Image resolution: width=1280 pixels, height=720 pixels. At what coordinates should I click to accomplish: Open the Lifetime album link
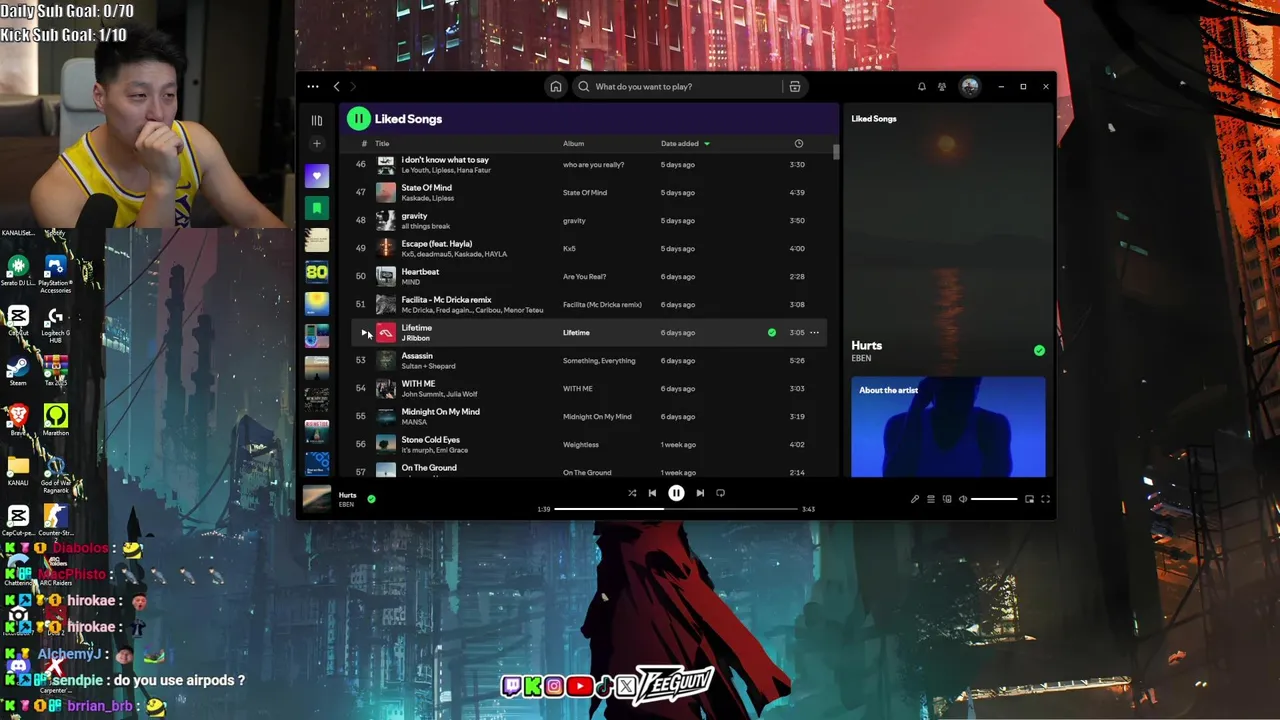click(576, 332)
